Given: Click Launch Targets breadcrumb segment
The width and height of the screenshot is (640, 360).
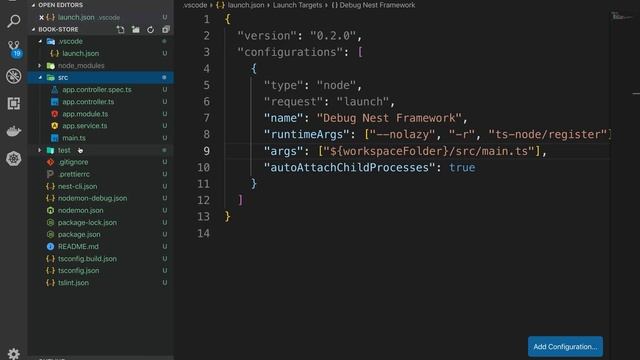Looking at the screenshot, I should (x=297, y=5).
